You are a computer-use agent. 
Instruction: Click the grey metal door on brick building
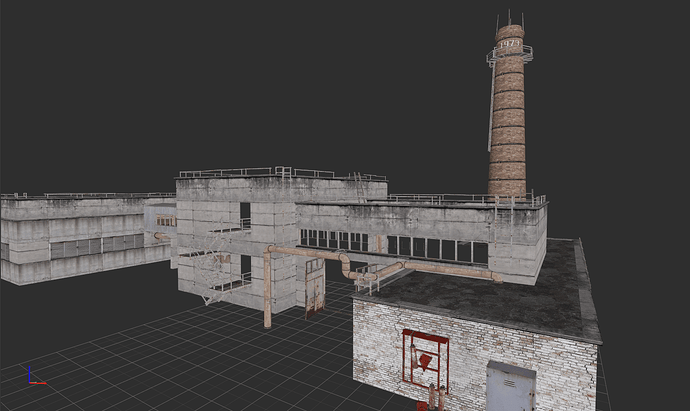tap(510, 388)
